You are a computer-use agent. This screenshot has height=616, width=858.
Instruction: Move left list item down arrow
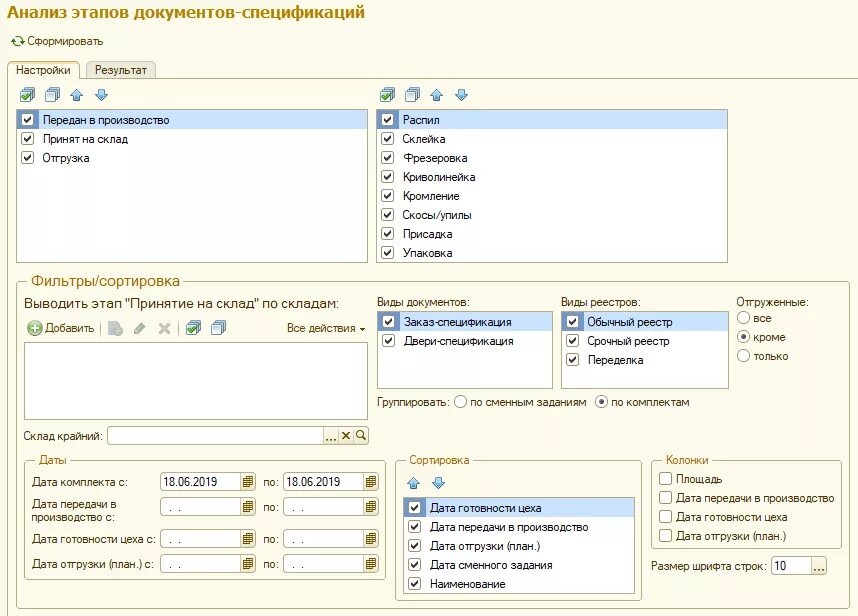pos(101,95)
